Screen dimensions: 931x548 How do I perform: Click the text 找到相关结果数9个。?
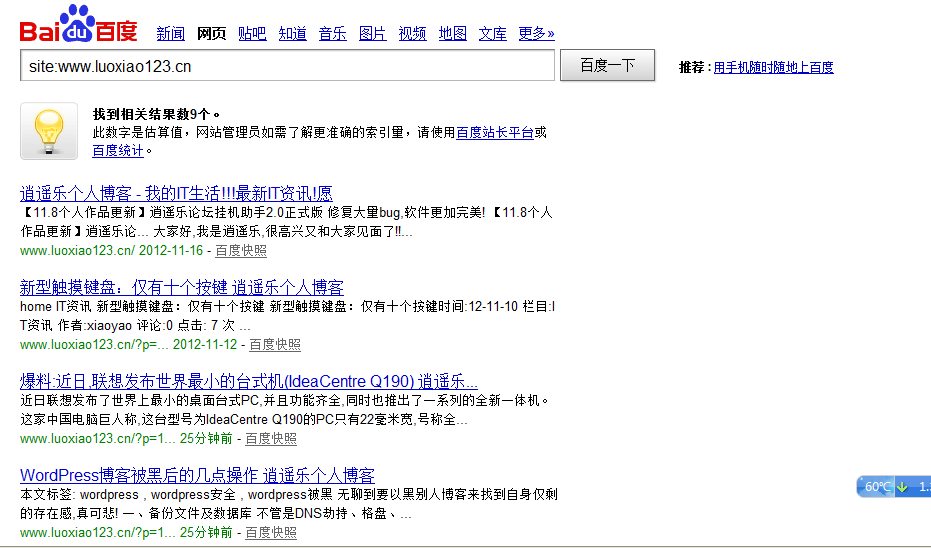(x=156, y=114)
